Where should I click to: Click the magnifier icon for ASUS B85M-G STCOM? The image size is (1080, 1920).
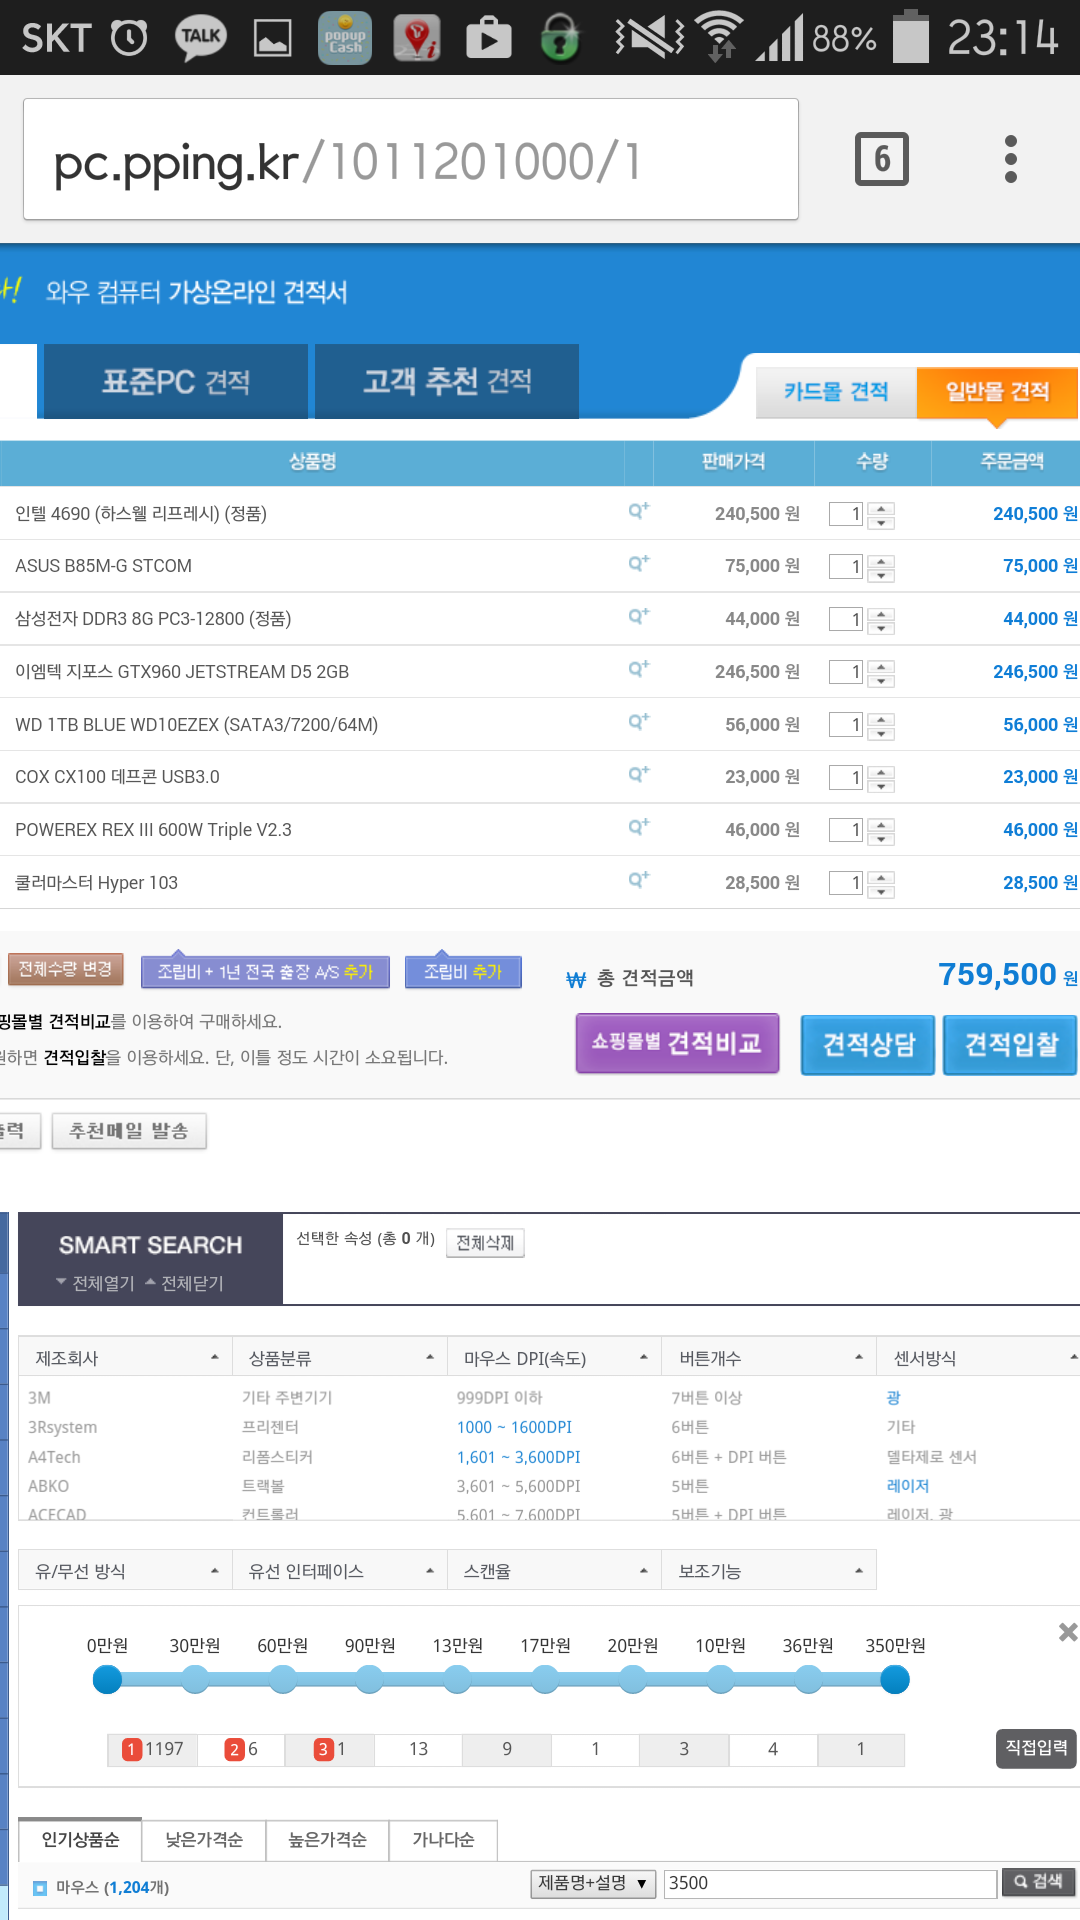638,564
